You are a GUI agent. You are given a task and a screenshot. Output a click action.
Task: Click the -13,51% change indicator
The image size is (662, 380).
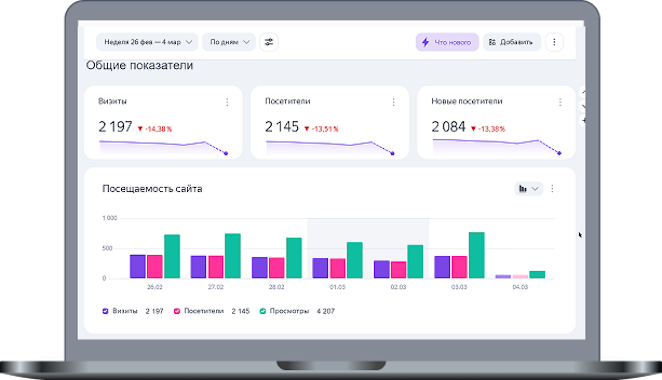click(321, 129)
